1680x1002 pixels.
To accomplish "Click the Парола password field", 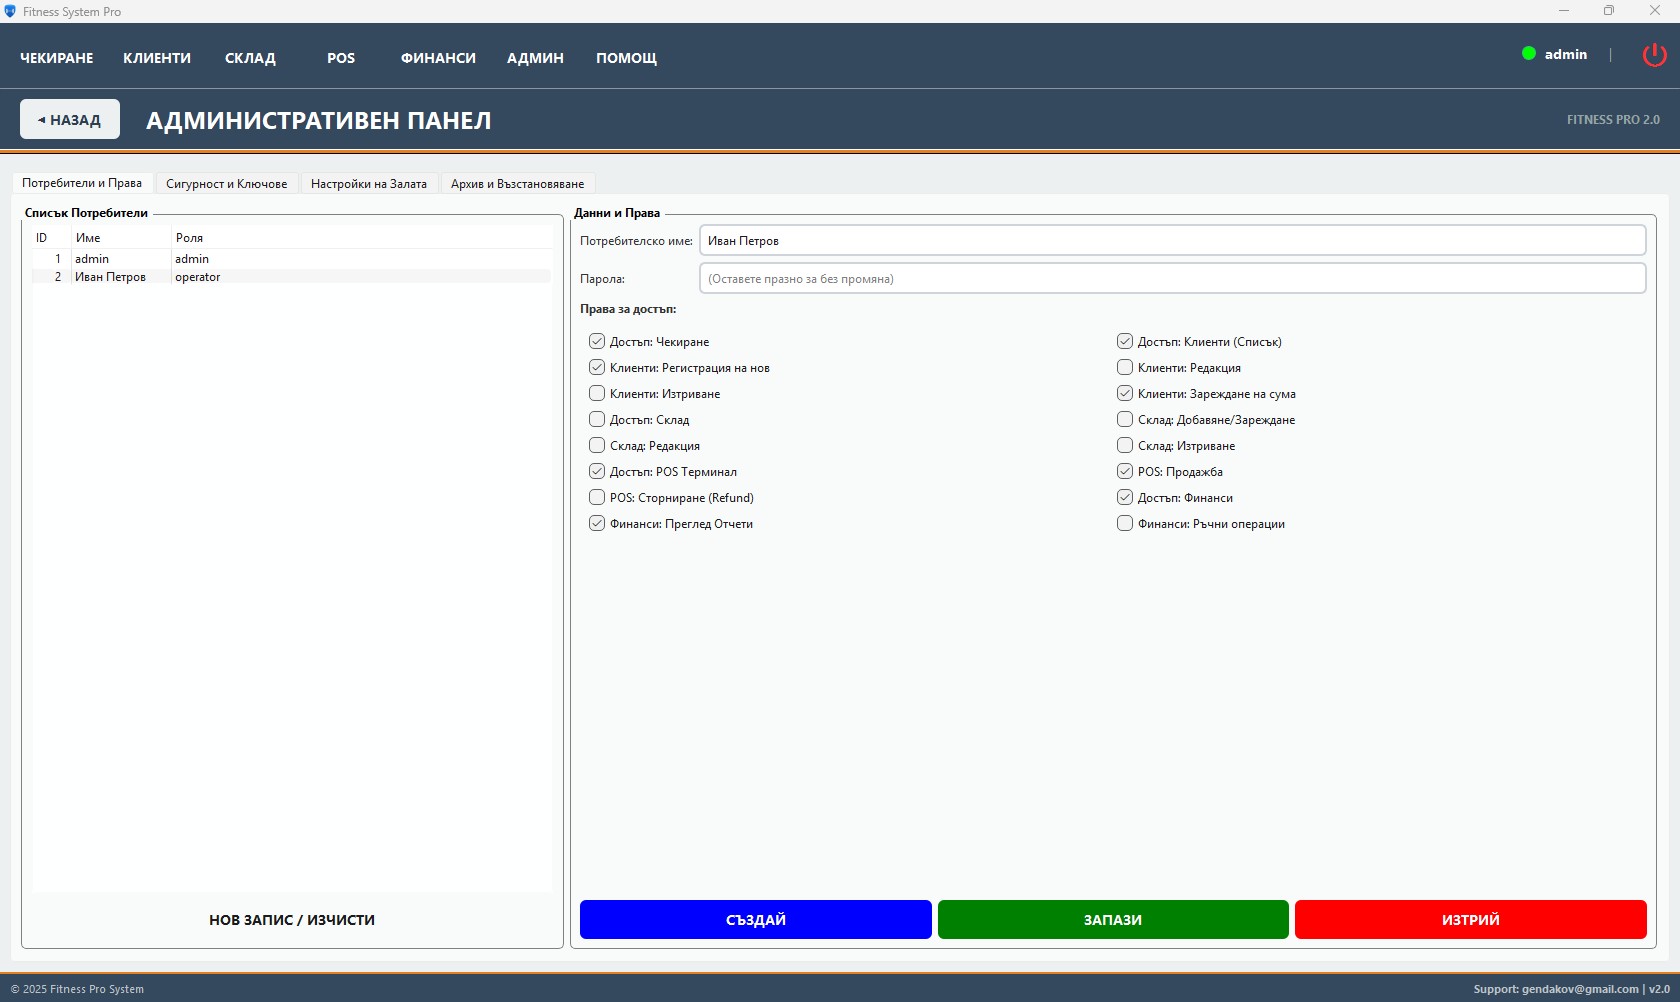I will (x=1171, y=279).
